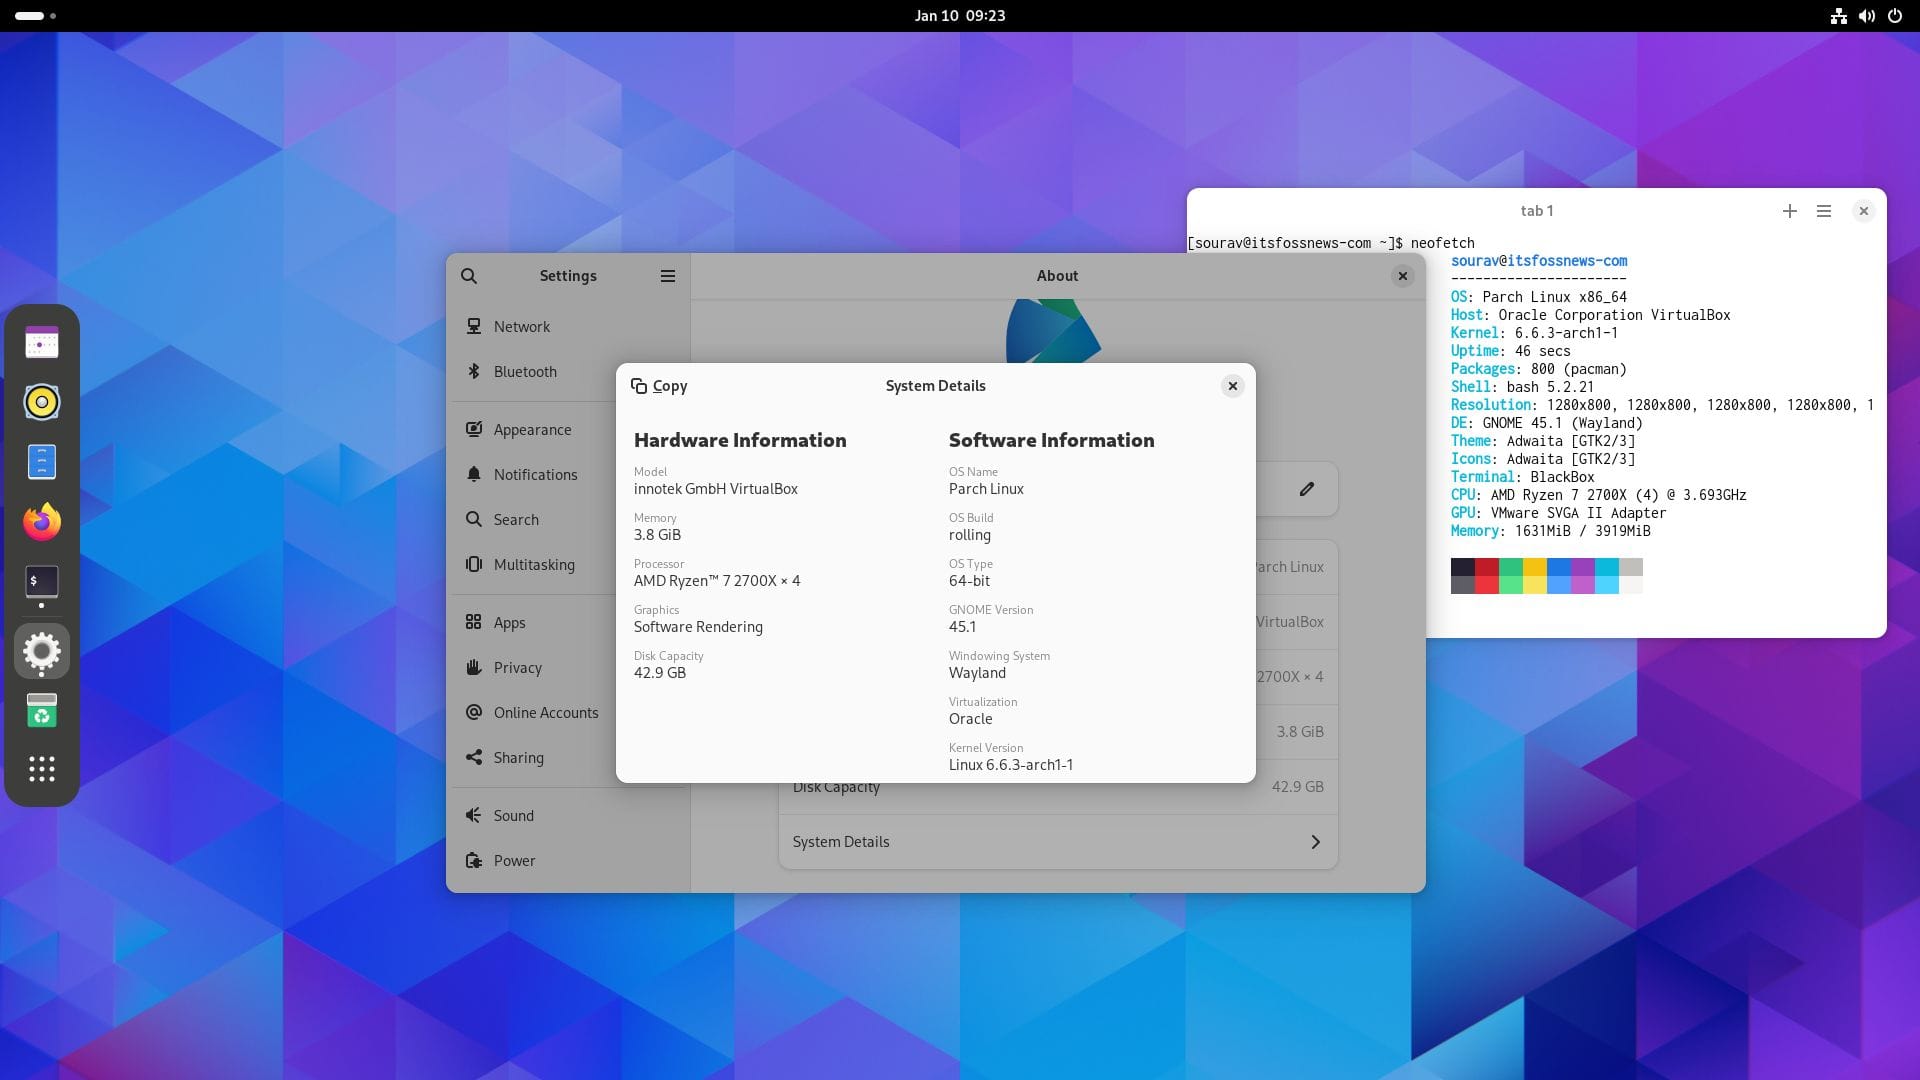Image resolution: width=1920 pixels, height=1080 pixels.
Task: Launch Firefox from the dock
Action: click(x=41, y=521)
